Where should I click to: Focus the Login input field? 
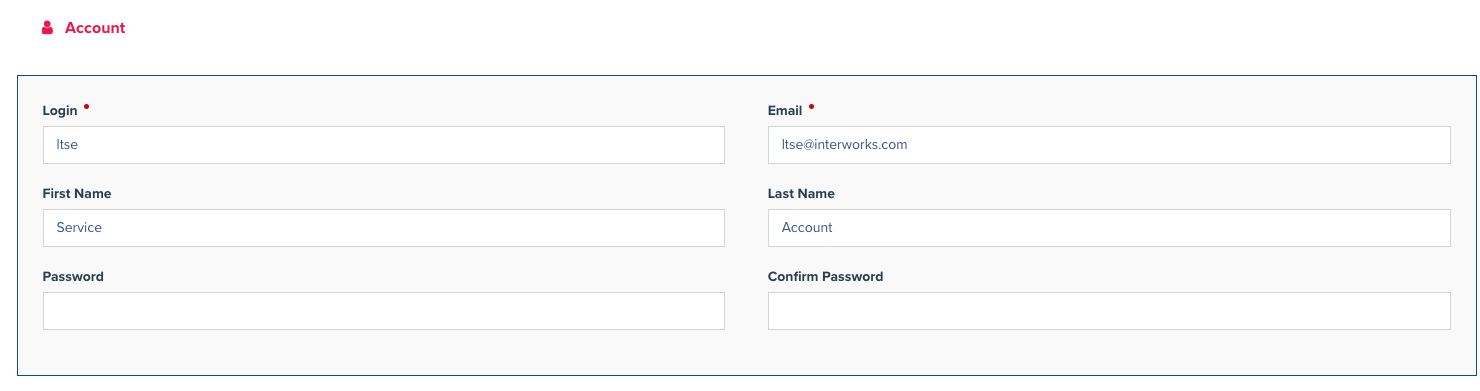click(384, 145)
